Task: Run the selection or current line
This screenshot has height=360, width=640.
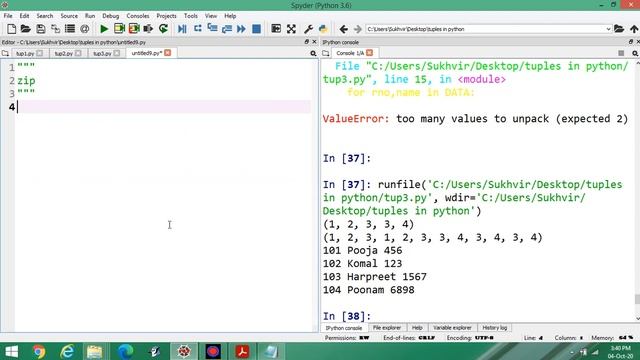Action: (148, 29)
